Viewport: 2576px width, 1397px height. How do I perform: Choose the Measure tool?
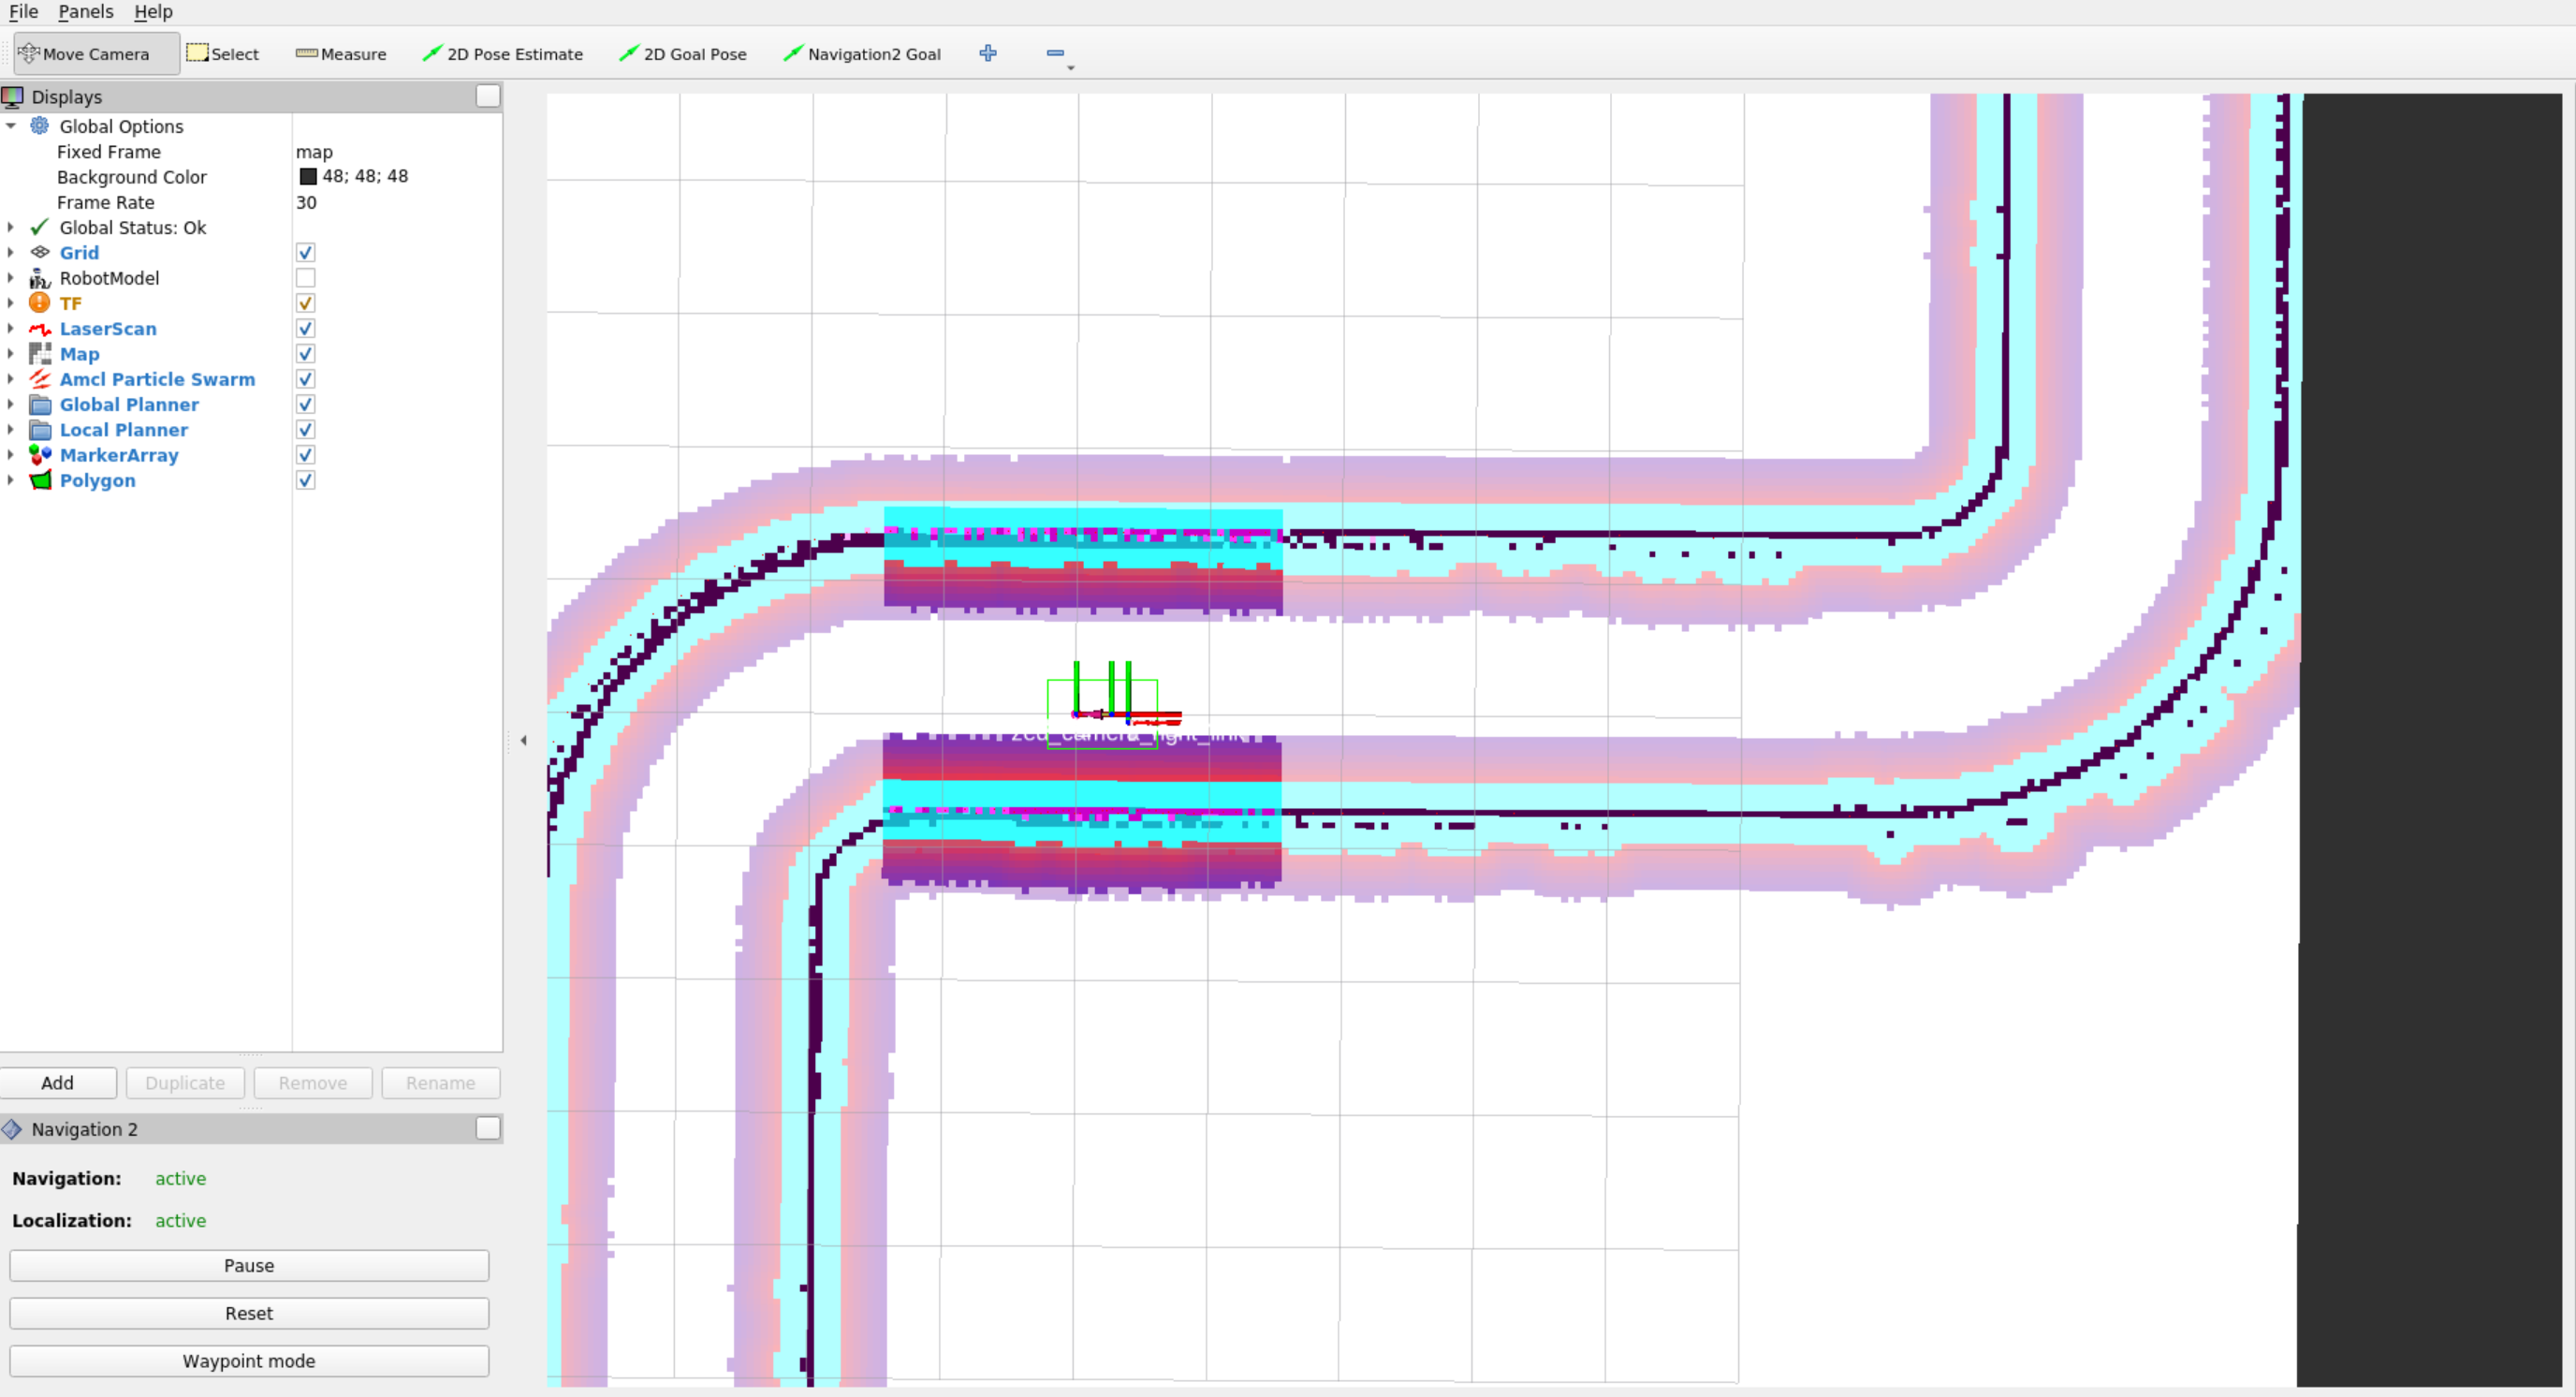tap(341, 53)
